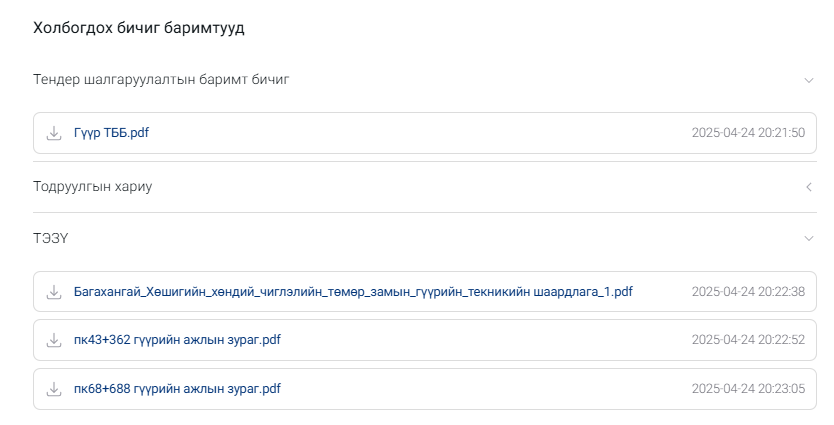
Task: Open пк43+362 гүүрийн ажлын зураг.pdf
Action: (177, 340)
